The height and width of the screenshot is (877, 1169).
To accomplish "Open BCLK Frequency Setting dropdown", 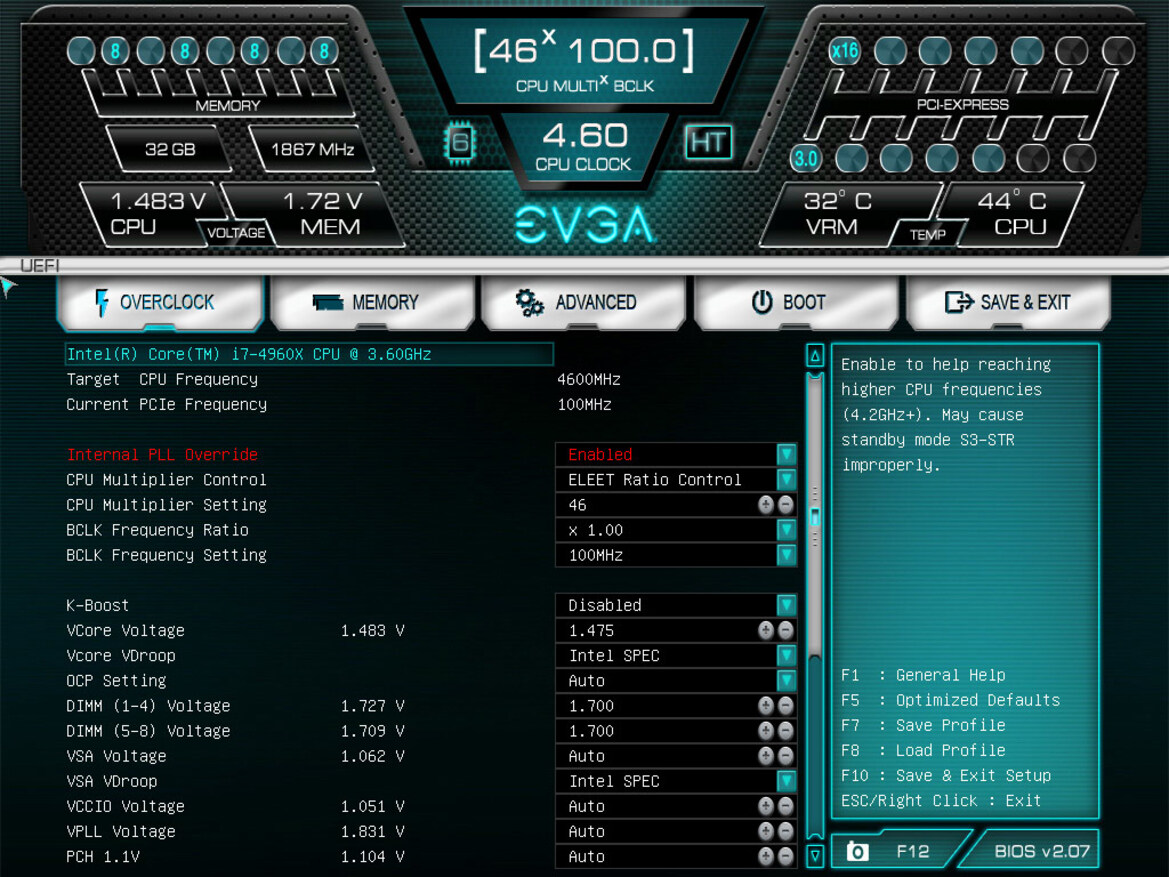I will point(786,555).
